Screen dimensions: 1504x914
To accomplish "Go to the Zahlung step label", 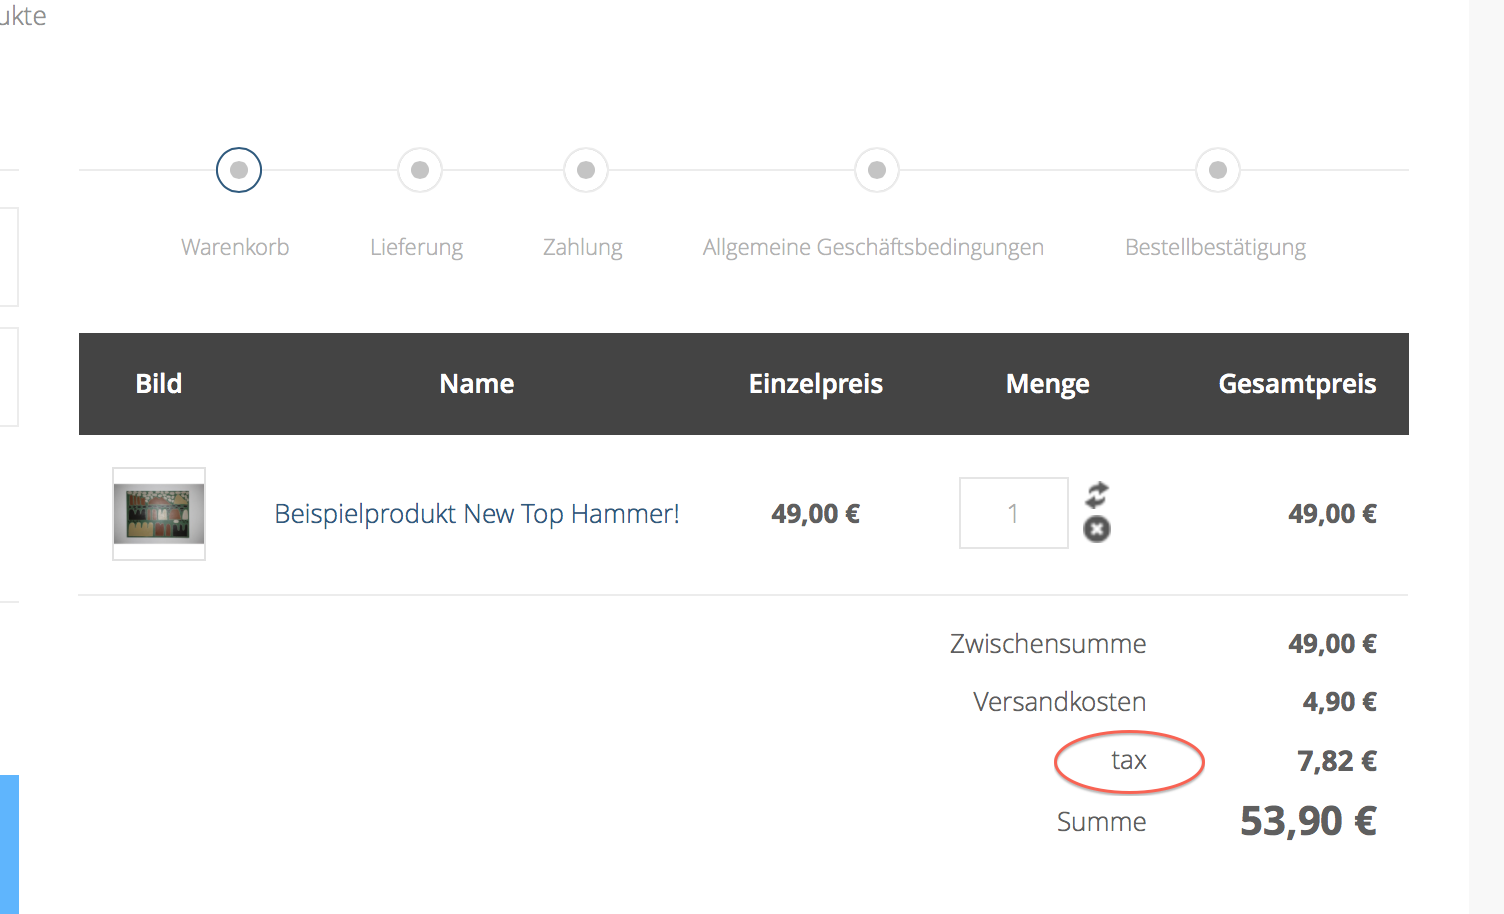I will (583, 247).
